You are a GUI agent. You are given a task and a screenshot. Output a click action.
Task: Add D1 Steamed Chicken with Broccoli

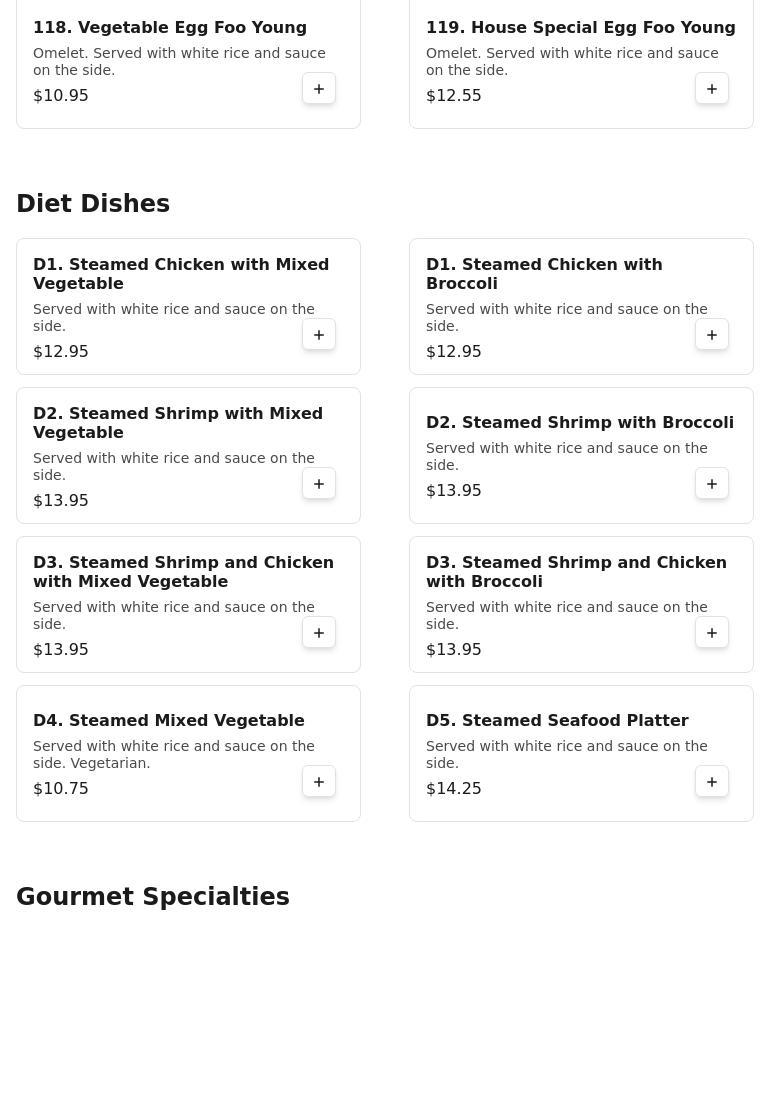click(712, 335)
